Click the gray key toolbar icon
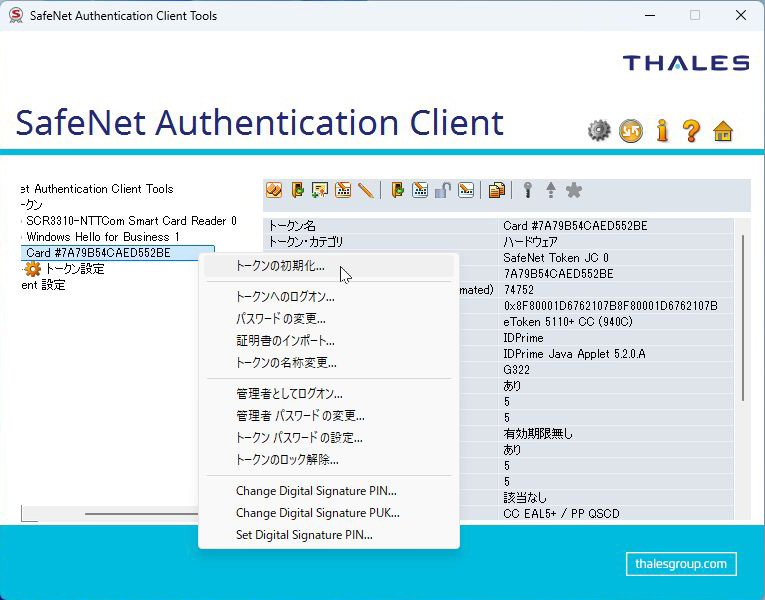 [x=527, y=190]
